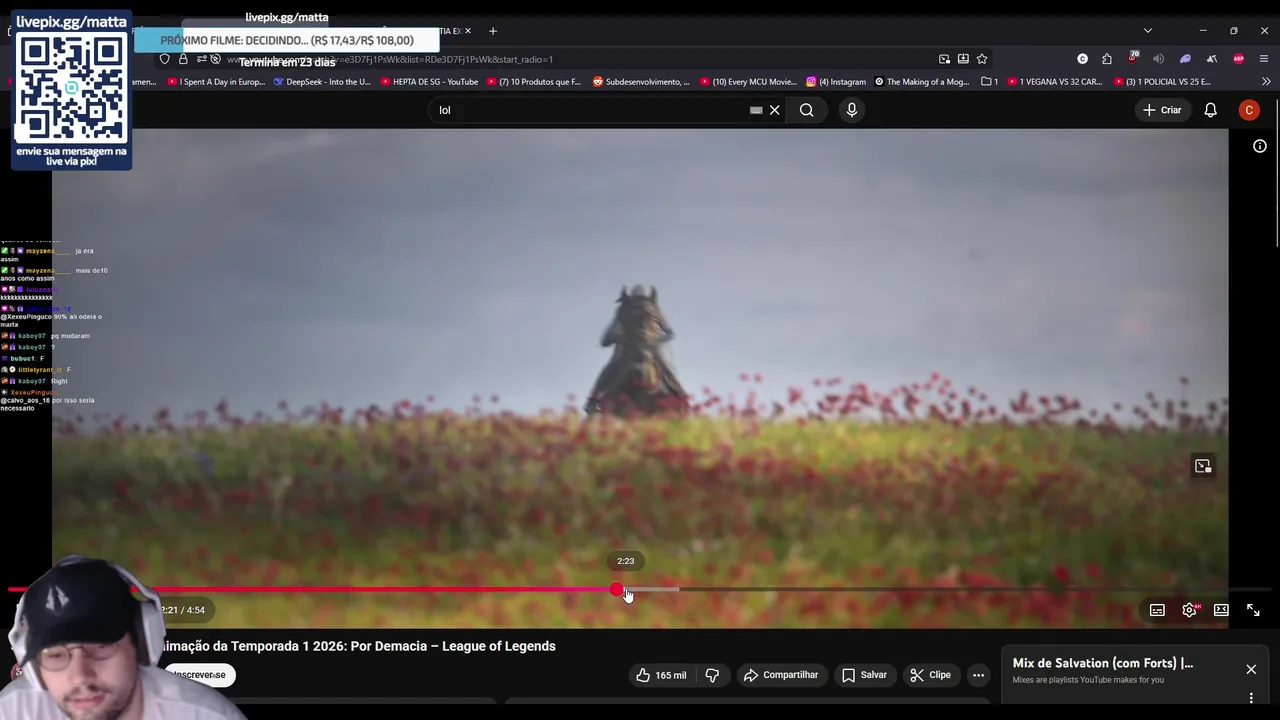Click Compartilhar to share the video
The height and width of the screenshot is (720, 1280).
click(x=781, y=675)
